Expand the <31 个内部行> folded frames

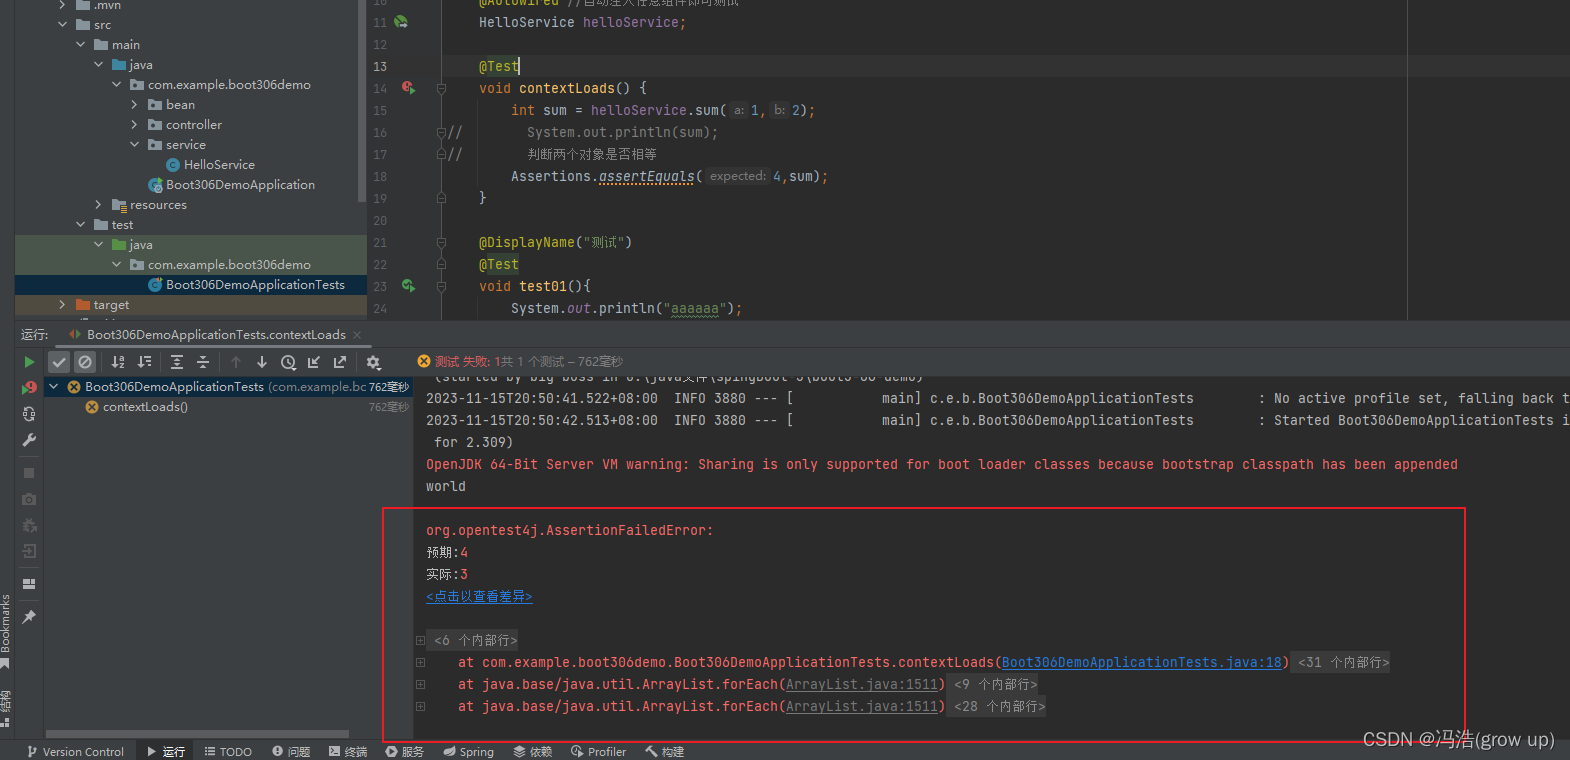pos(1343,662)
